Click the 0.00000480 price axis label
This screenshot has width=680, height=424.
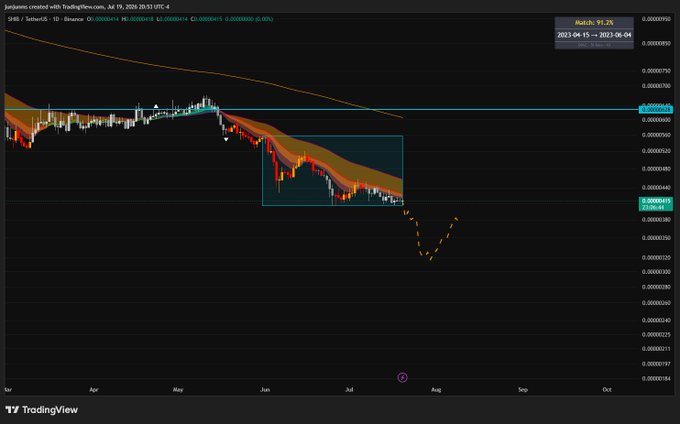pyautogui.click(x=656, y=169)
